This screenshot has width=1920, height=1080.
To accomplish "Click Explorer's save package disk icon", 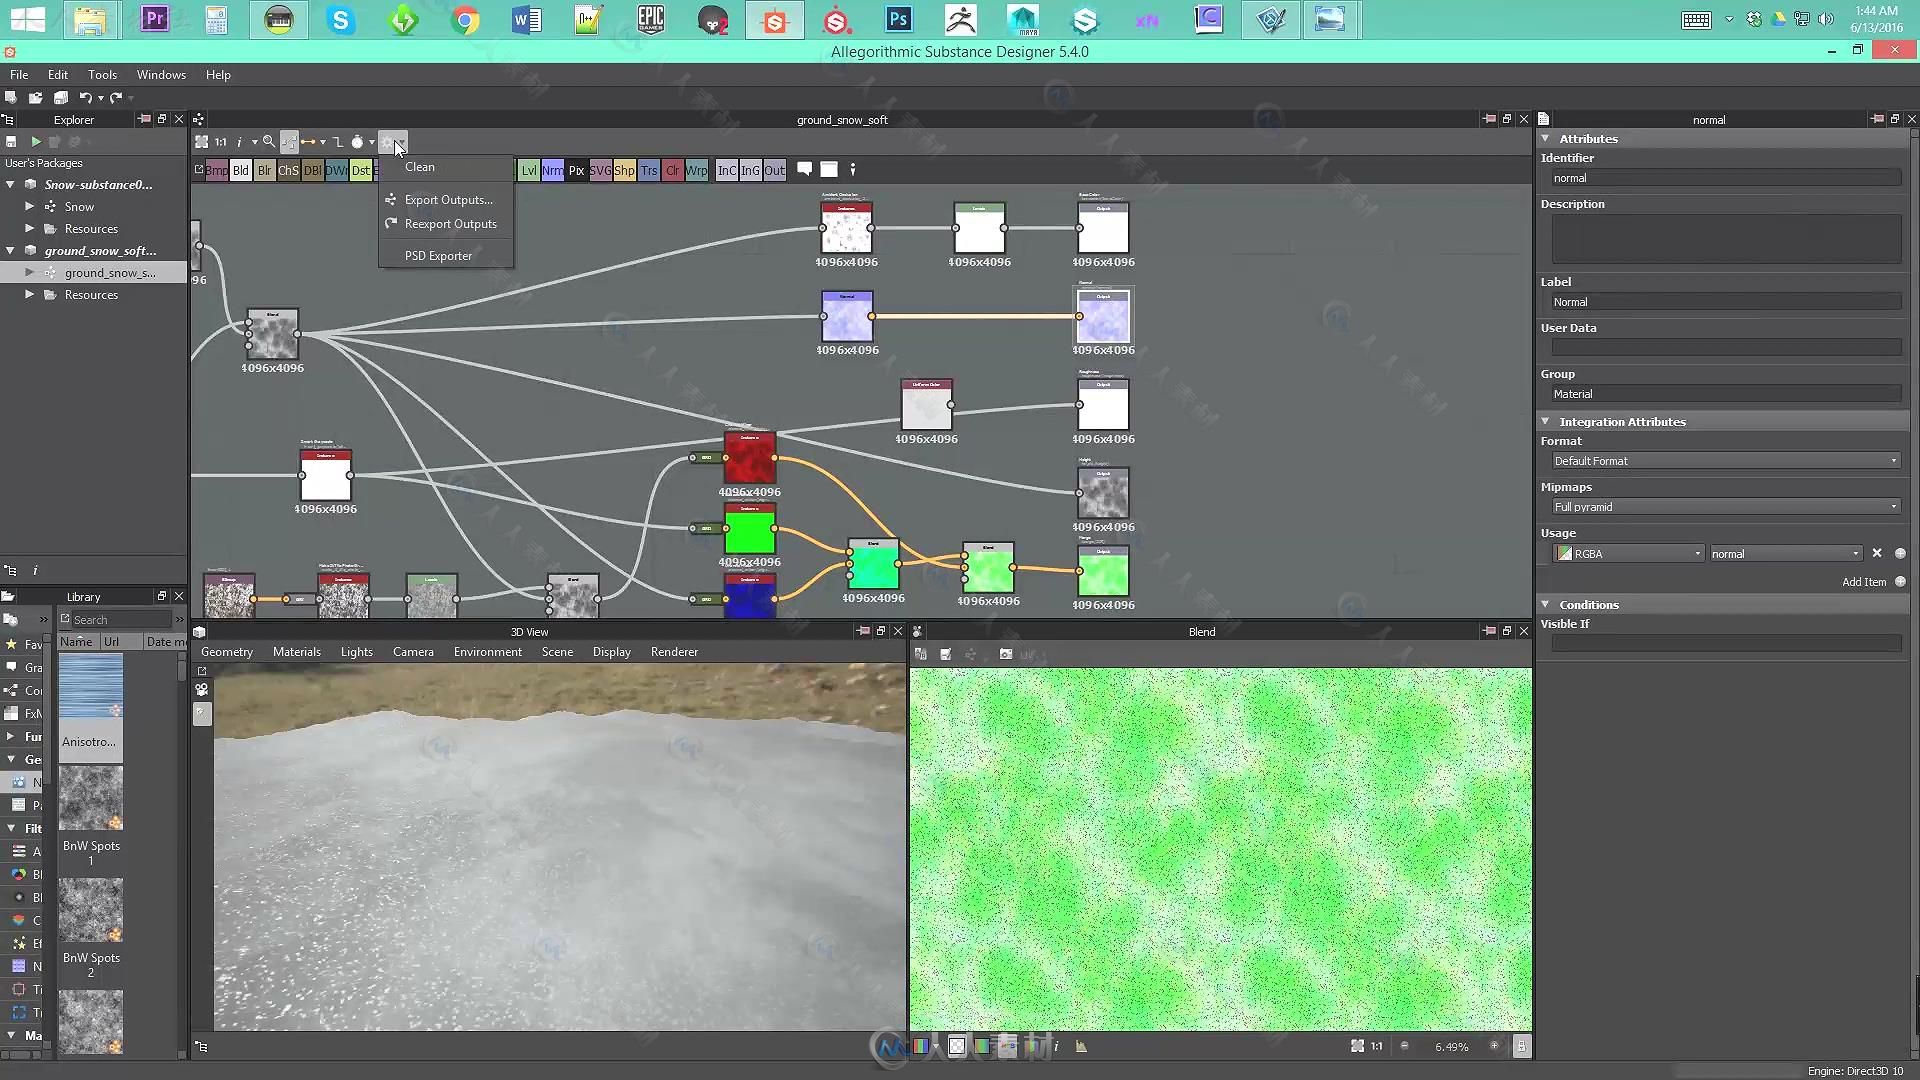I will [11, 142].
